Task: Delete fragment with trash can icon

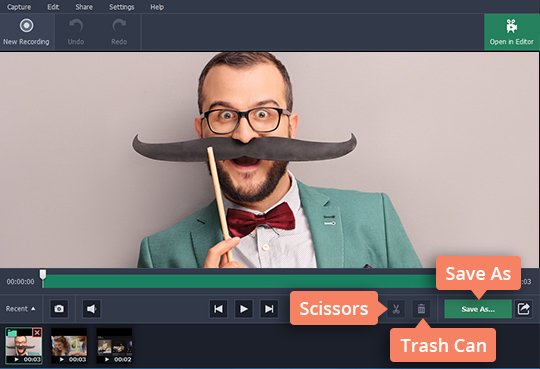Action: (x=421, y=309)
